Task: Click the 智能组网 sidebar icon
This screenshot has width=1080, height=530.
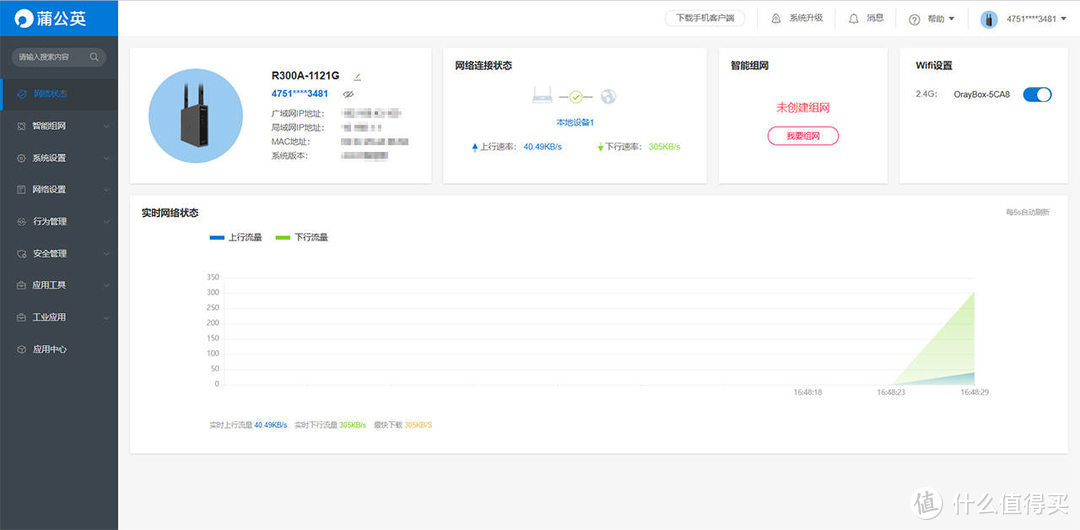Action: click(x=21, y=126)
